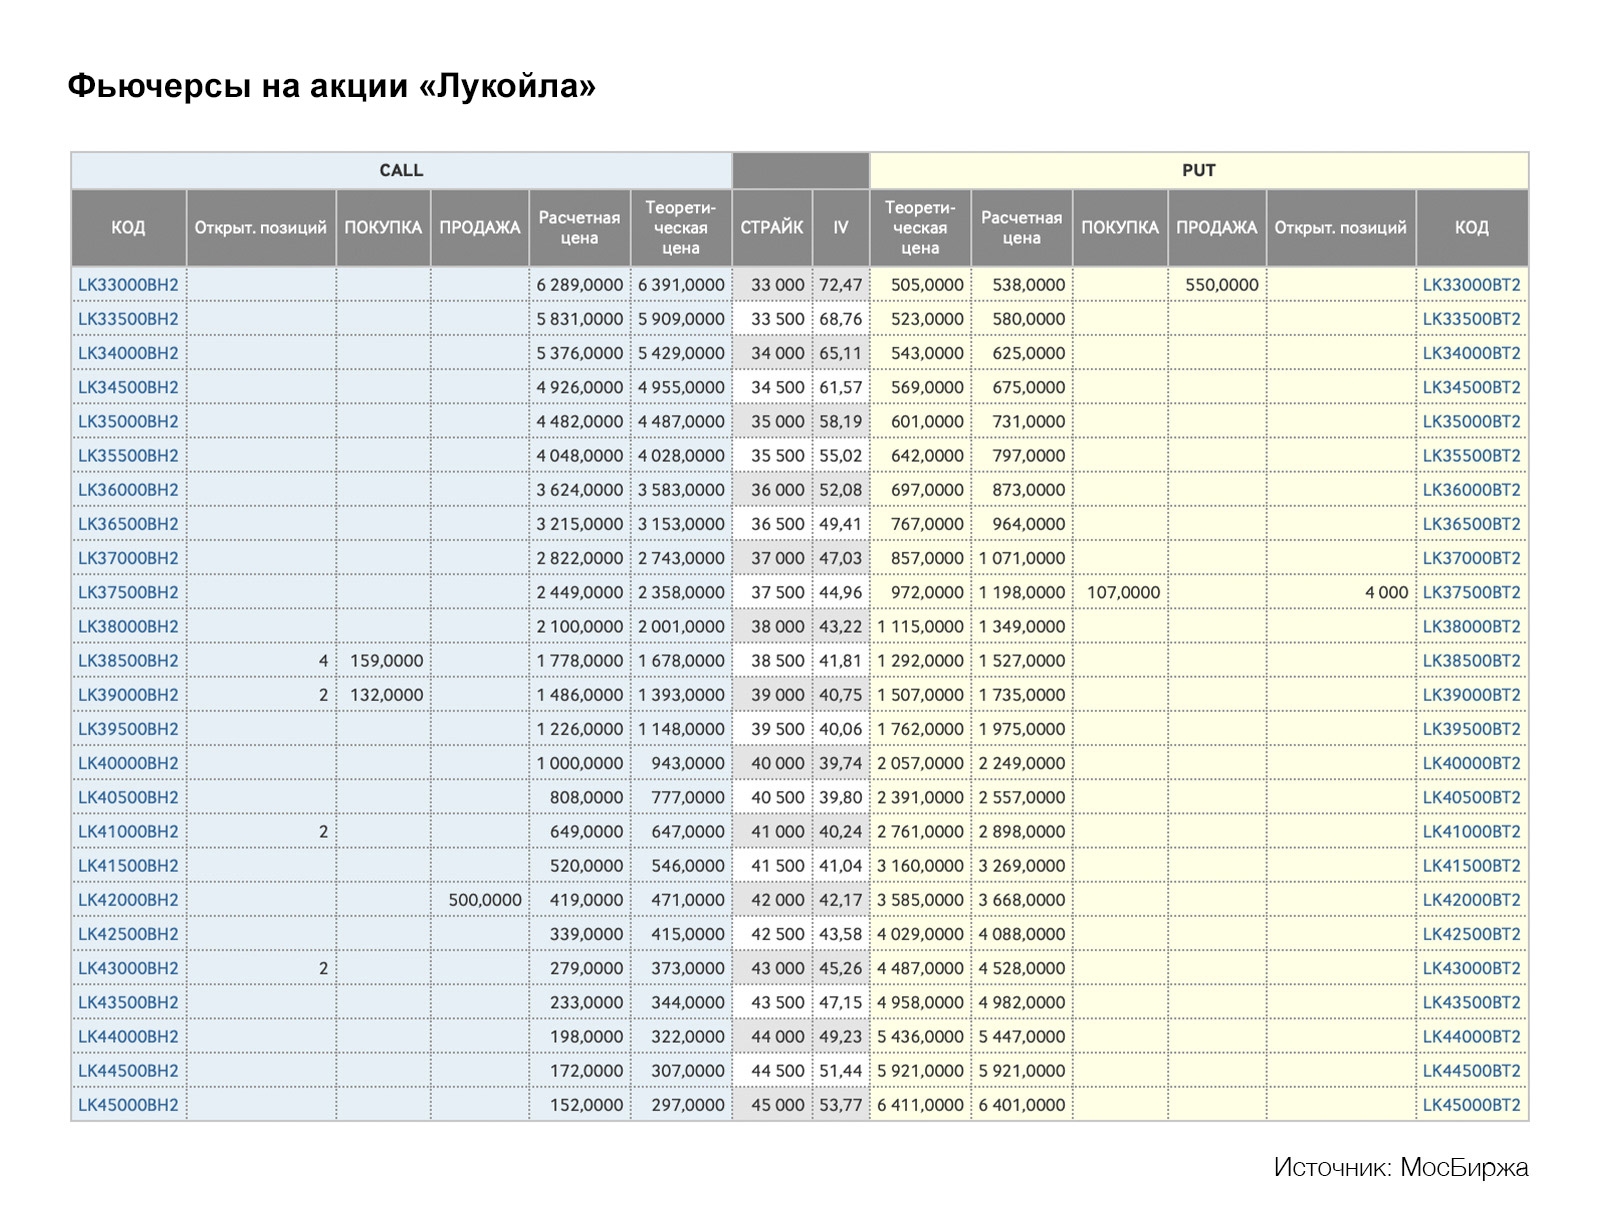Select call theoretical price 297,0000
1600x1220 pixels.
[x=688, y=1104]
